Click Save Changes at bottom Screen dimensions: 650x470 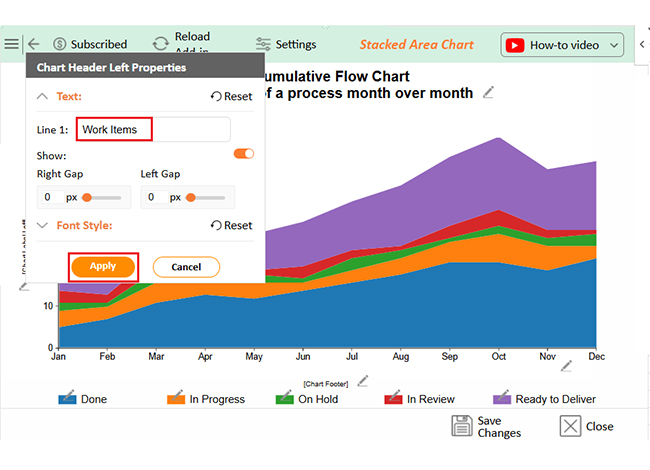click(x=487, y=427)
